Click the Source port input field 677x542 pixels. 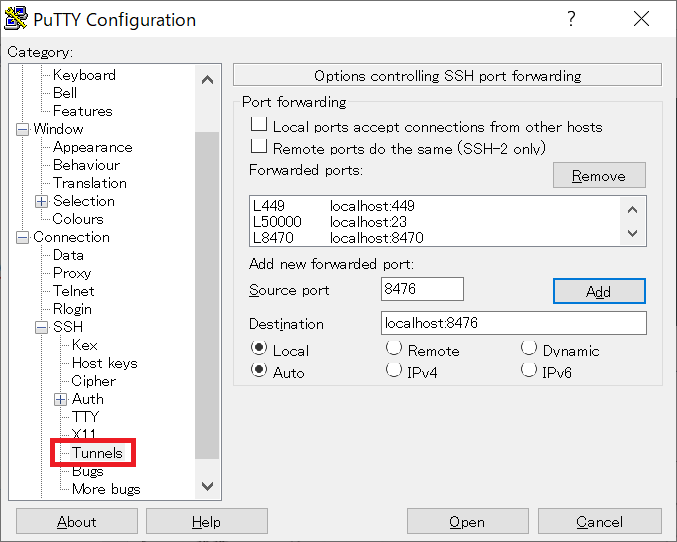coord(422,289)
